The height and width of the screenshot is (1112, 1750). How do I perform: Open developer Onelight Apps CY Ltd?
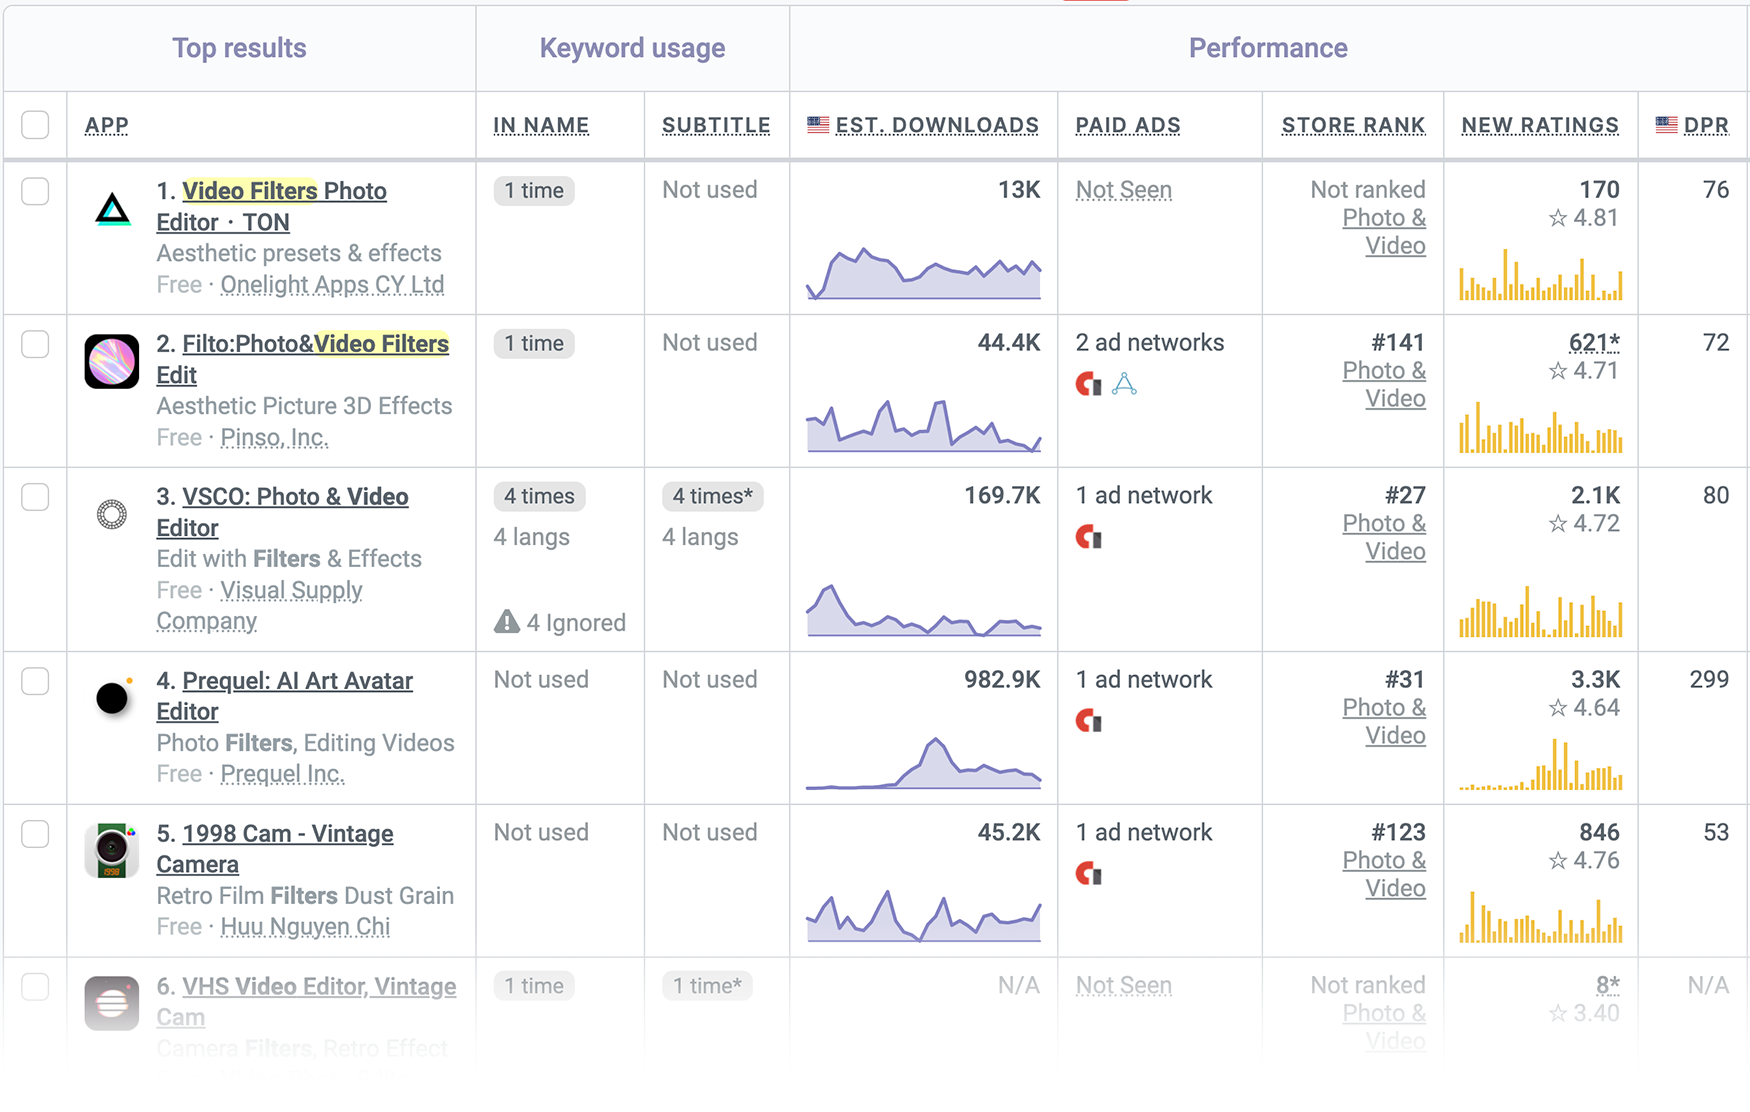click(332, 285)
